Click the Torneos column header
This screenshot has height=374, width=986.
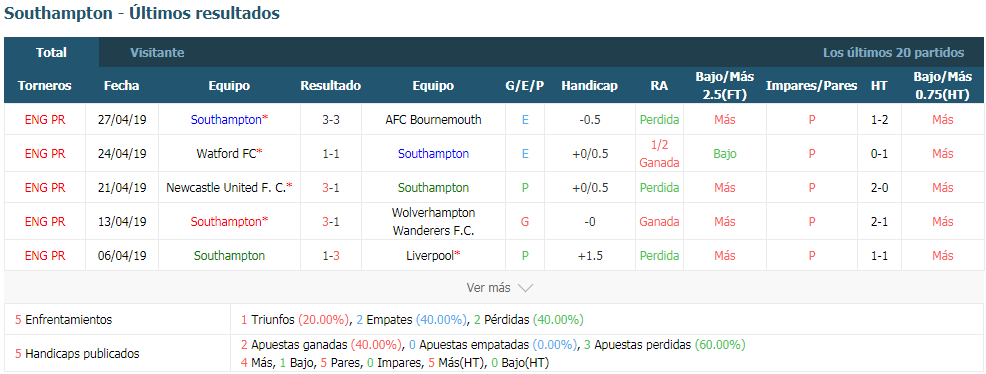[x=45, y=85]
